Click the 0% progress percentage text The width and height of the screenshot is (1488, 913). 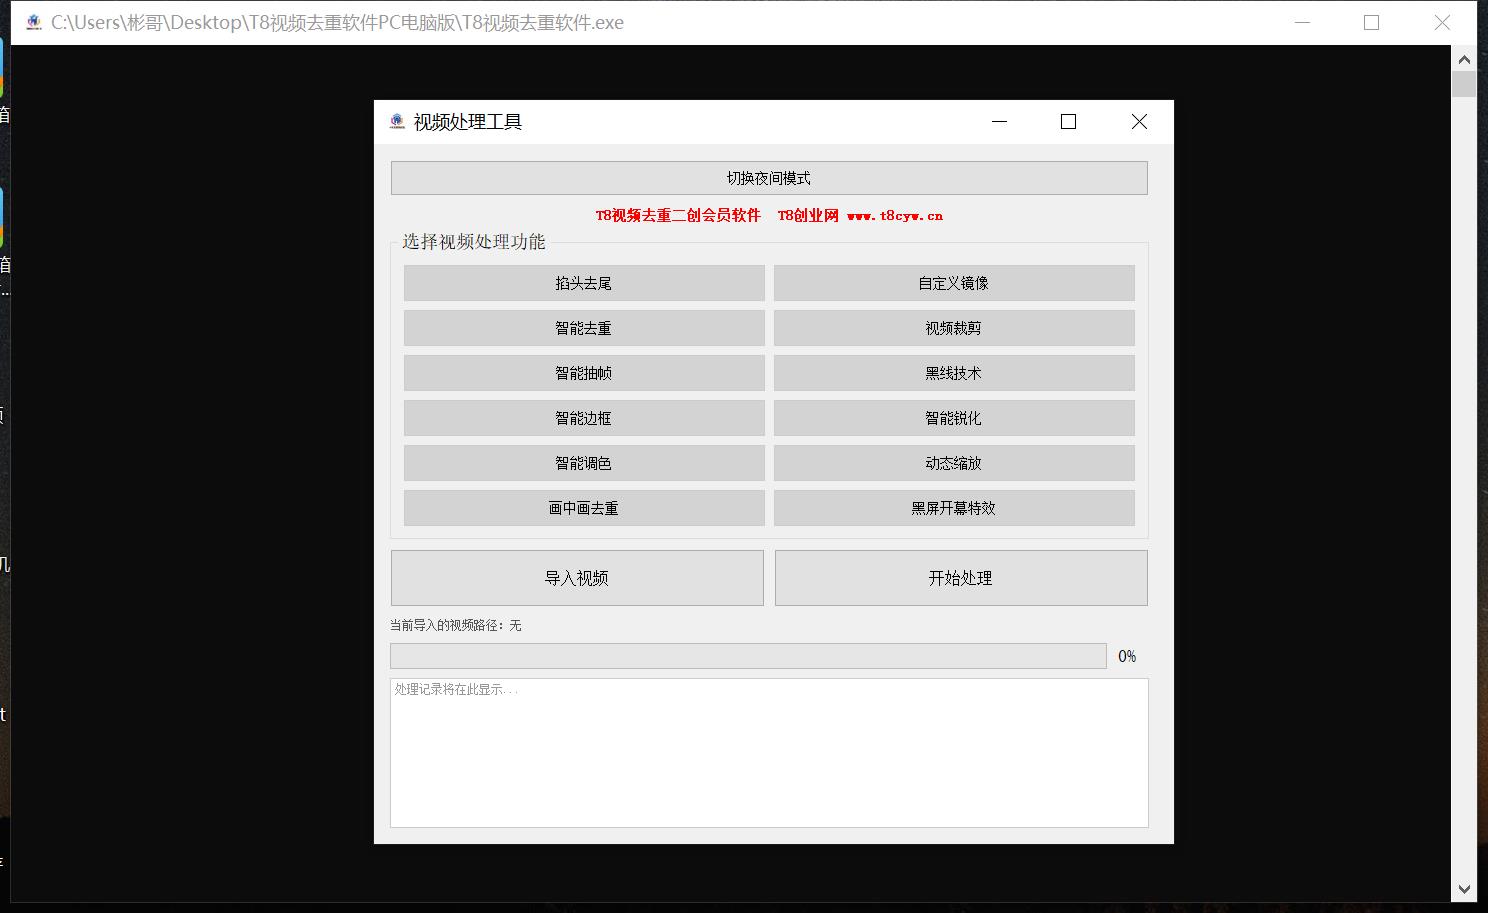[1127, 656]
